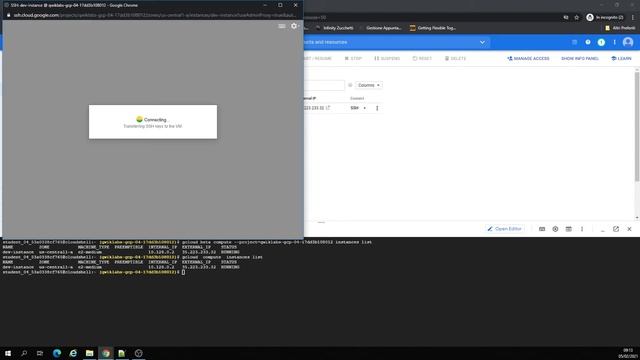640x360 pixels.
Task: Open the SSH window settings gear
Action: click(x=294, y=26)
